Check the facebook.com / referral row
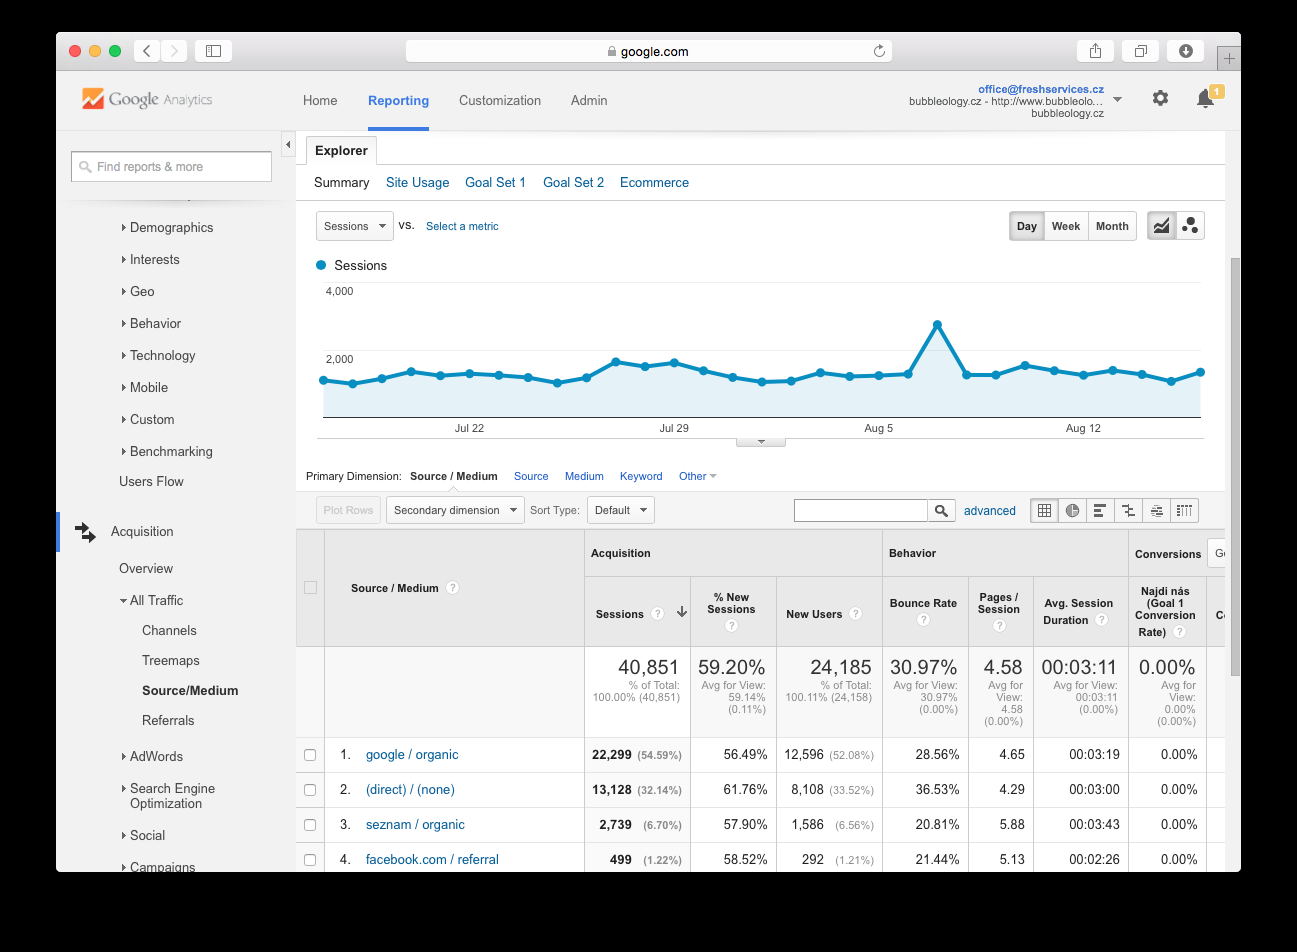Screen dimensions: 1297x952 coord(310,860)
